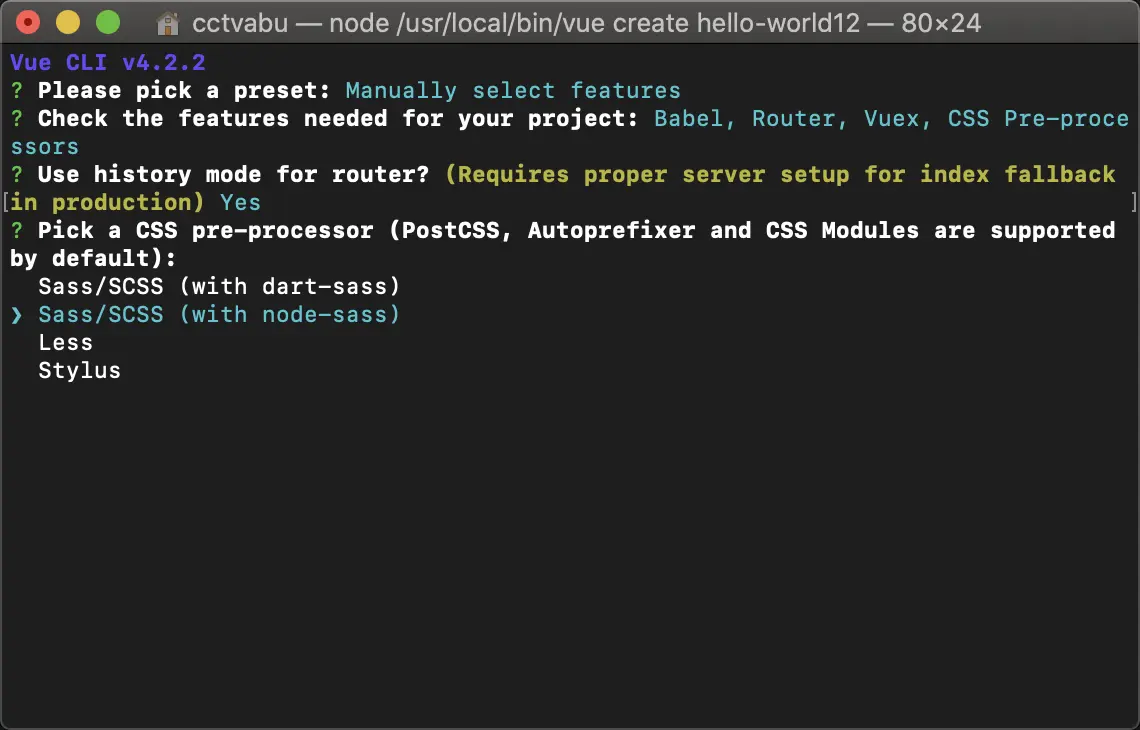Screen dimensions: 1140x730
Task: Select Sass/SCSS (with node-sass) option
Action: click(x=220, y=314)
